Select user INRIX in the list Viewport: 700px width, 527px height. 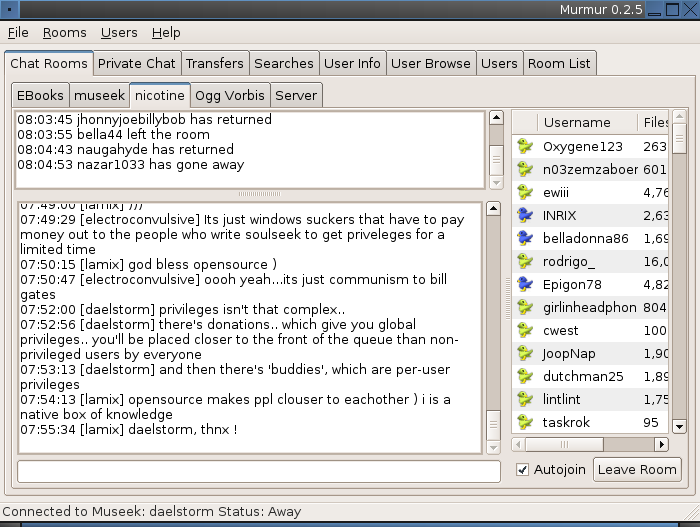coord(590,215)
